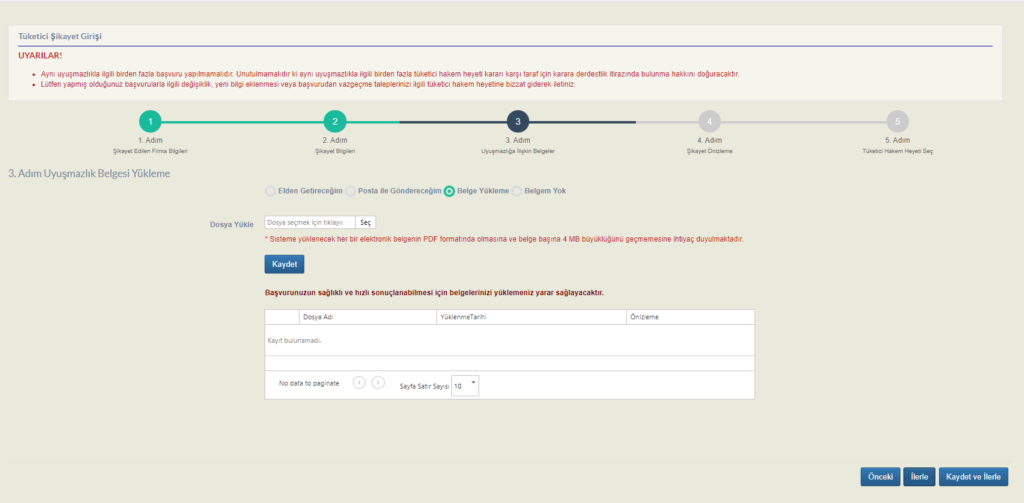
Task: Click the YüklenmeTarihi column header
Action: pos(462,317)
